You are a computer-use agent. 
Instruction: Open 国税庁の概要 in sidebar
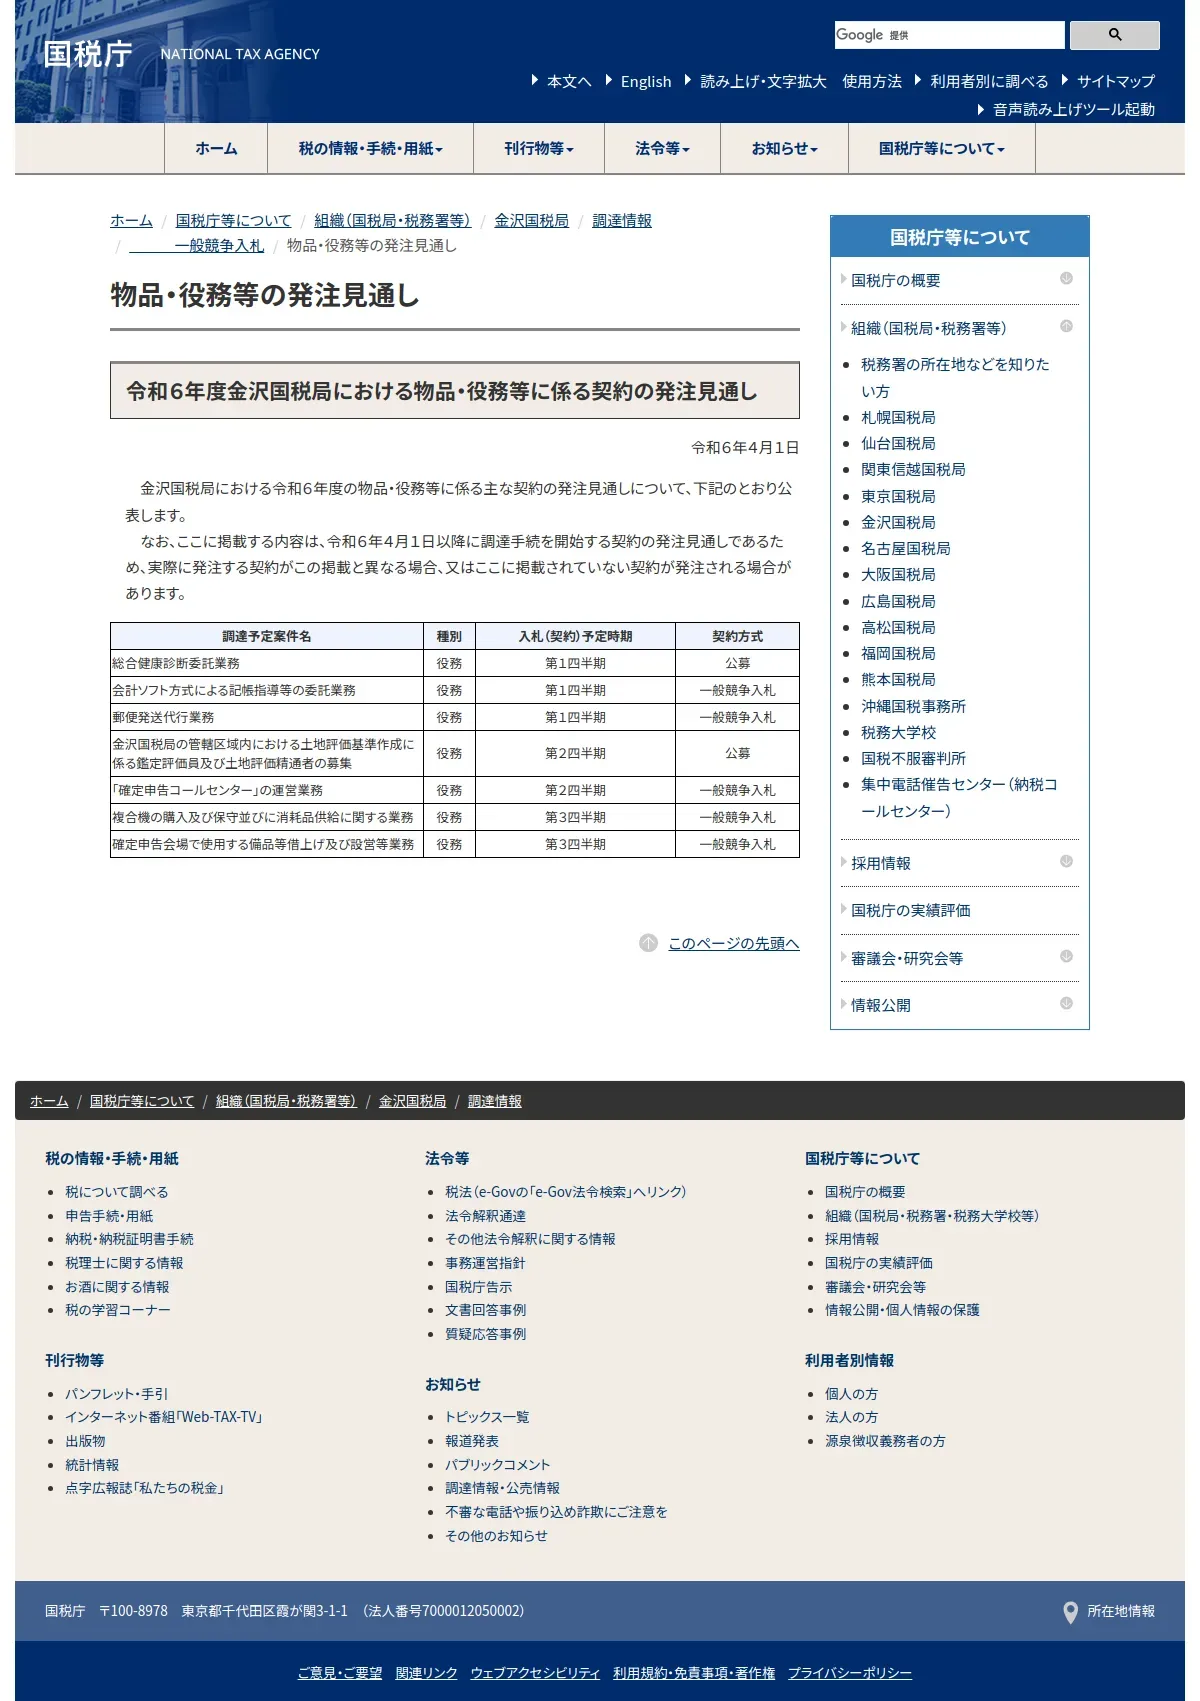pos(896,280)
